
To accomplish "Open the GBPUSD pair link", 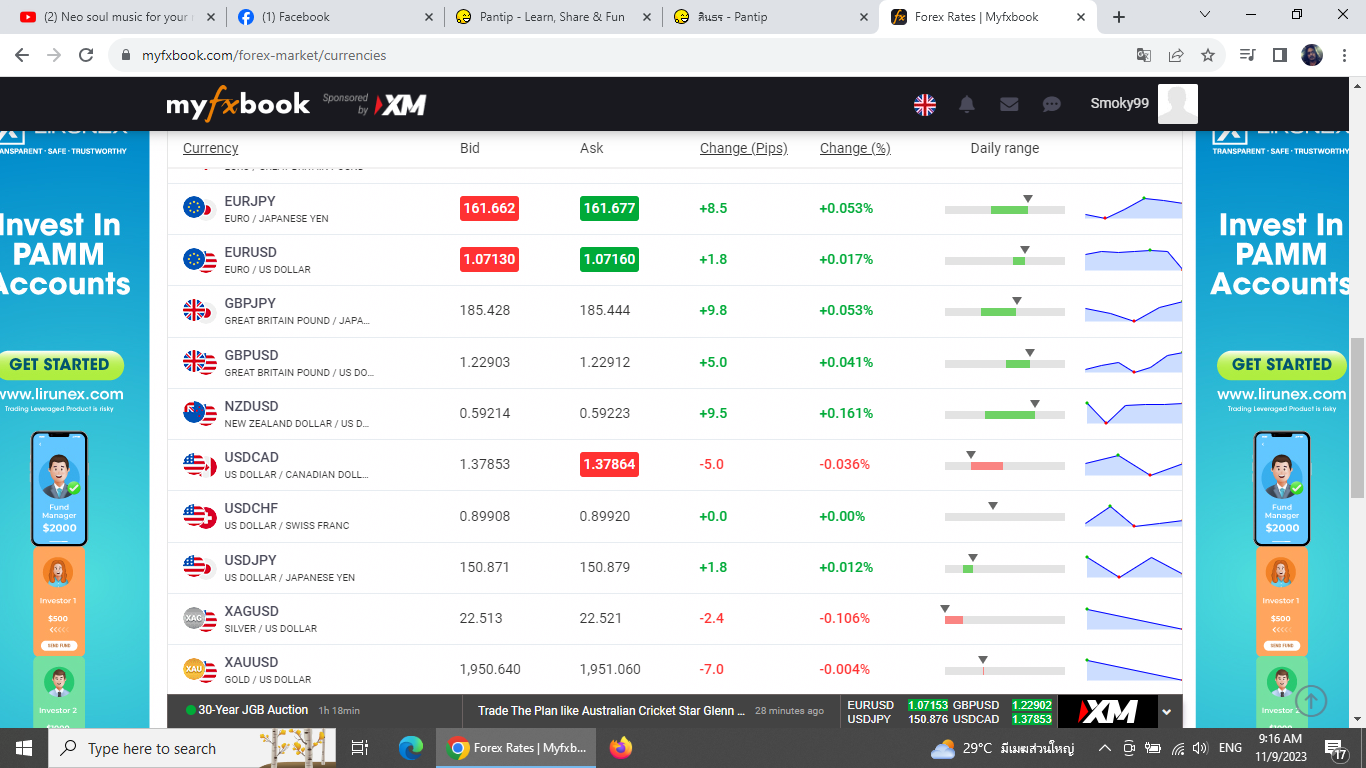I will coord(251,355).
